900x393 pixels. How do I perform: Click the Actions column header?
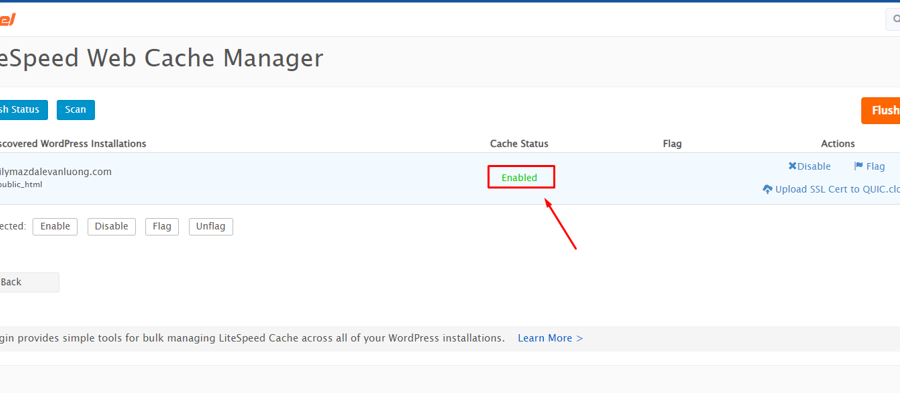[837, 143]
